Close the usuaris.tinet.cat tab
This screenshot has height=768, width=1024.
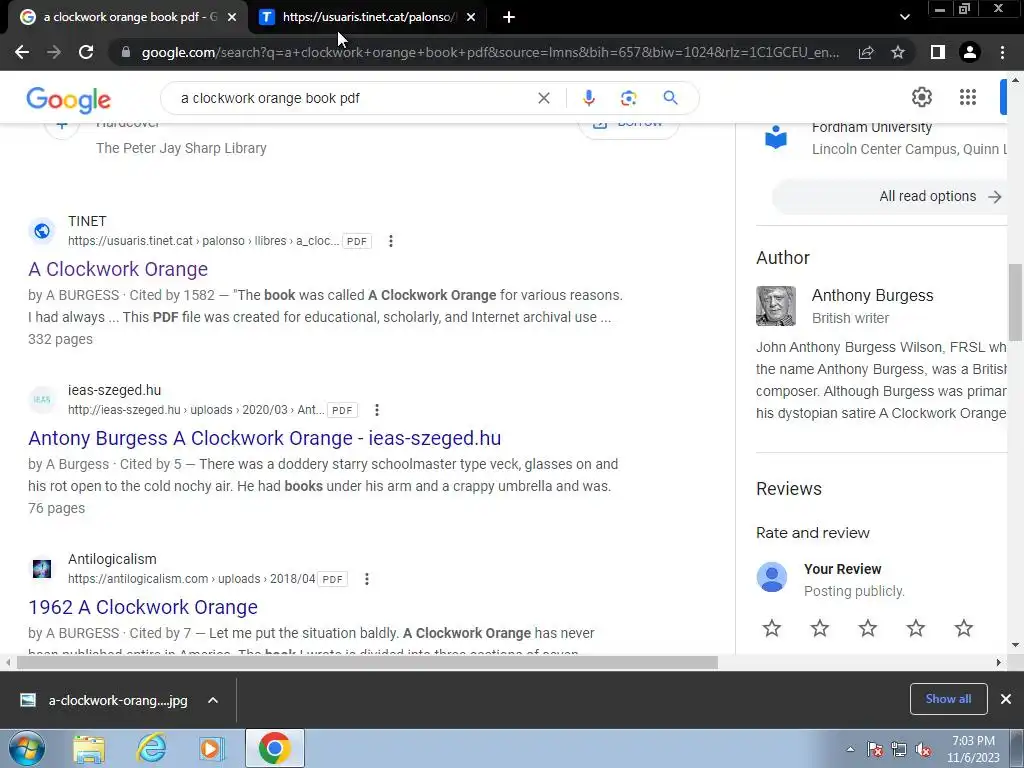pyautogui.click(x=471, y=18)
